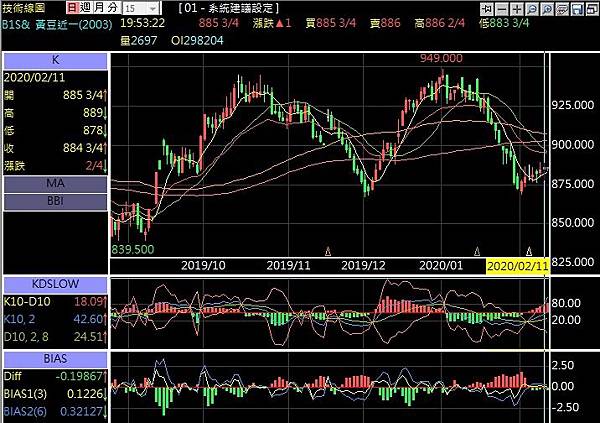Click the minus icon in the toolbar

(502, 9)
